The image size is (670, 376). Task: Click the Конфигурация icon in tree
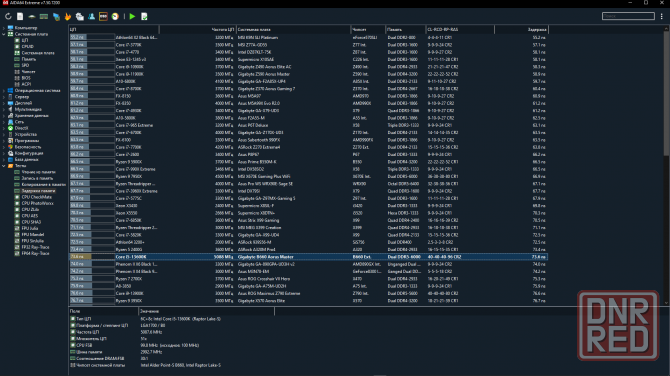click(11, 153)
